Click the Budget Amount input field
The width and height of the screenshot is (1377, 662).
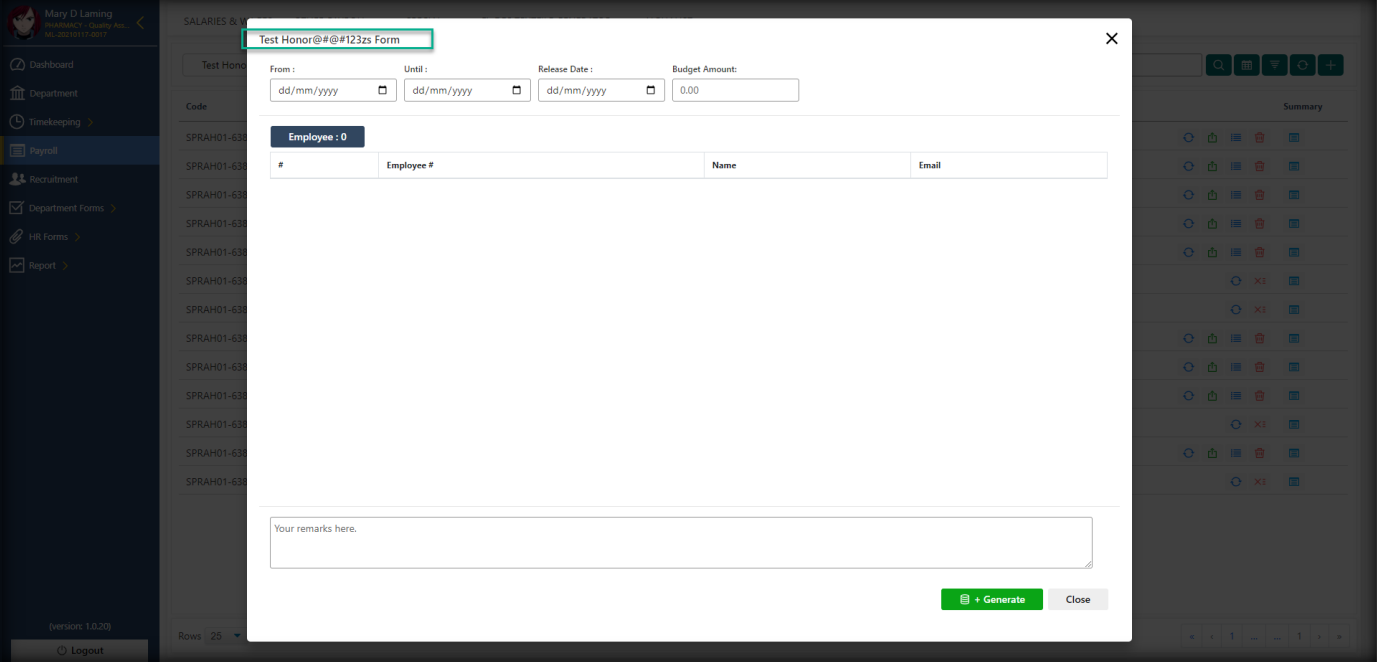point(735,90)
